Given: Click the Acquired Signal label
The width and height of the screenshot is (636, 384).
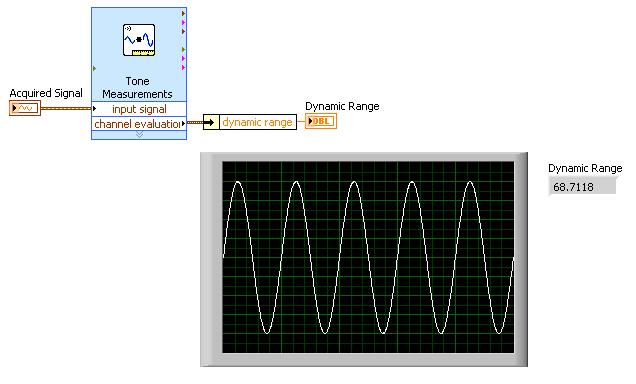Looking at the screenshot, I should pos(46,93).
